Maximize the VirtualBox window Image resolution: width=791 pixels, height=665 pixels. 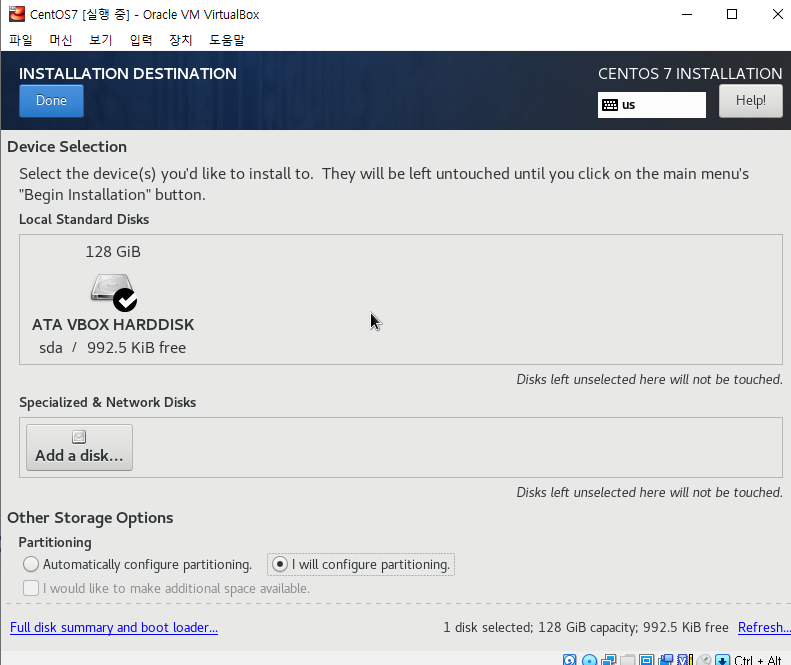(731, 14)
